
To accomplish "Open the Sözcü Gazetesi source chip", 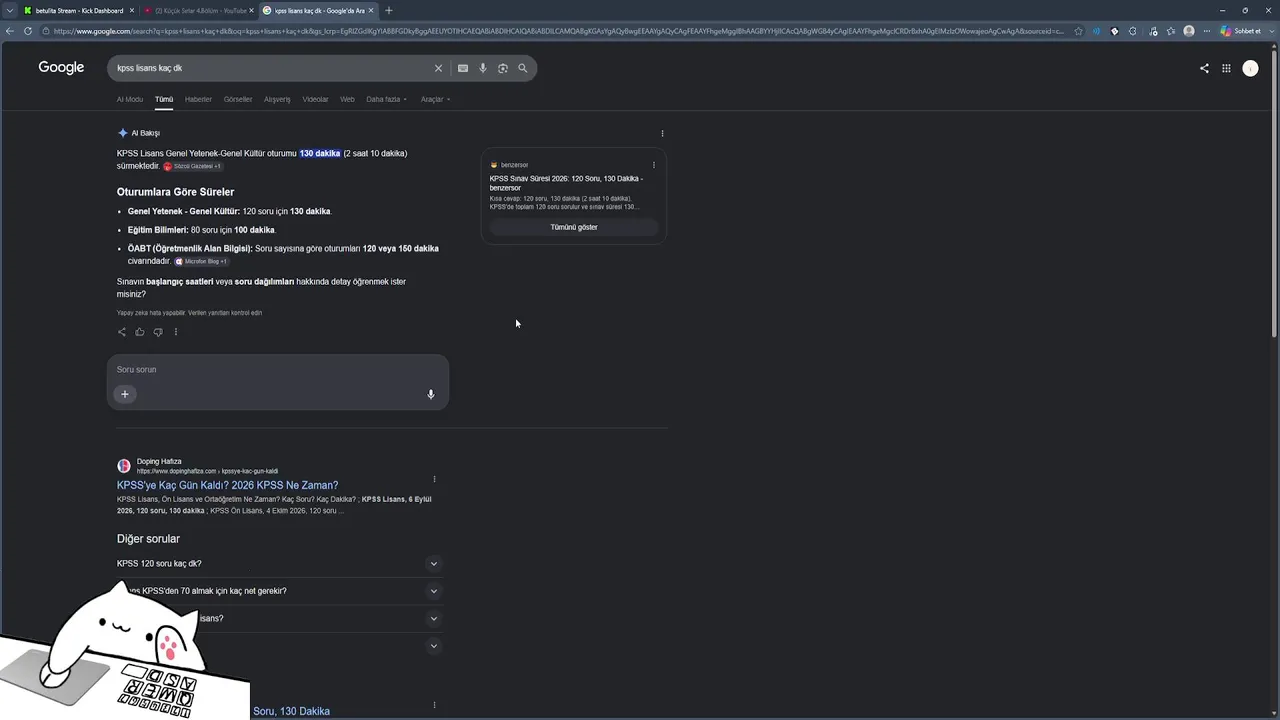I will (193, 166).
